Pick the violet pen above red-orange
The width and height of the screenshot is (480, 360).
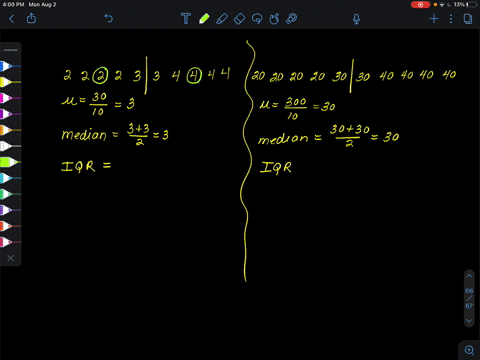(10, 210)
